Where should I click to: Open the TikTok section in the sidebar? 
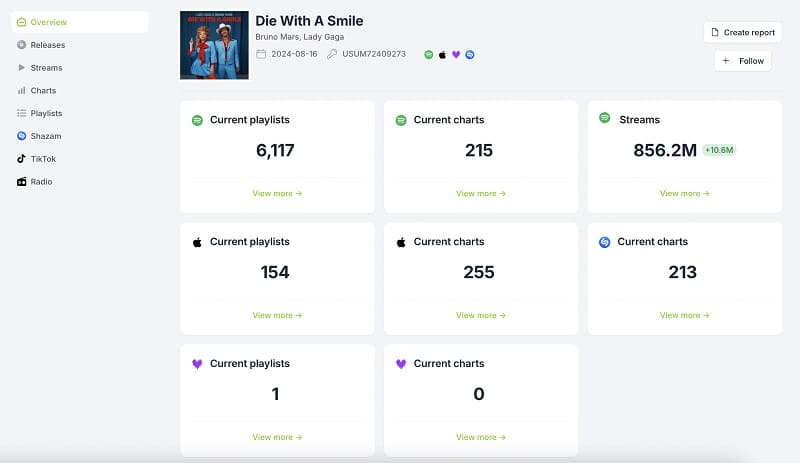pos(43,159)
